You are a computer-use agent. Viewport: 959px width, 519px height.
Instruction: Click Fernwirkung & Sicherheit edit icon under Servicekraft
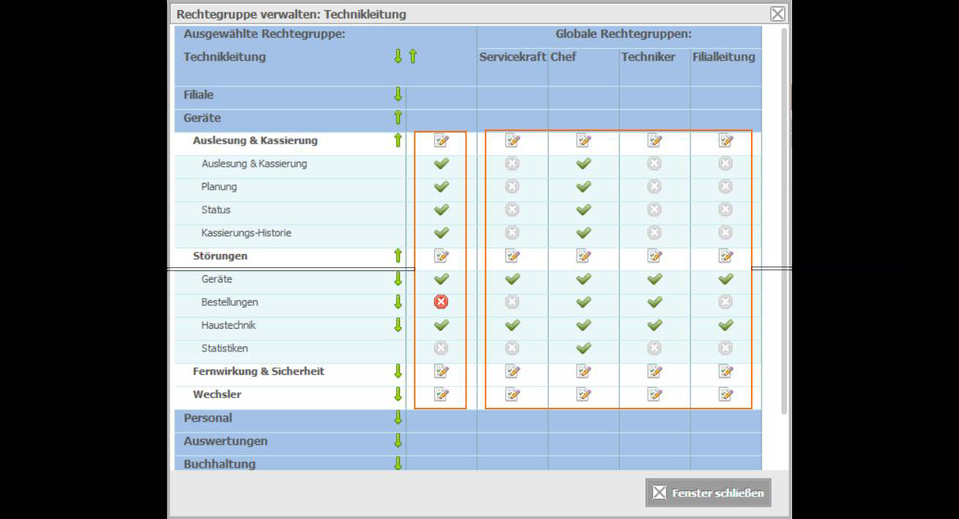tap(513, 371)
